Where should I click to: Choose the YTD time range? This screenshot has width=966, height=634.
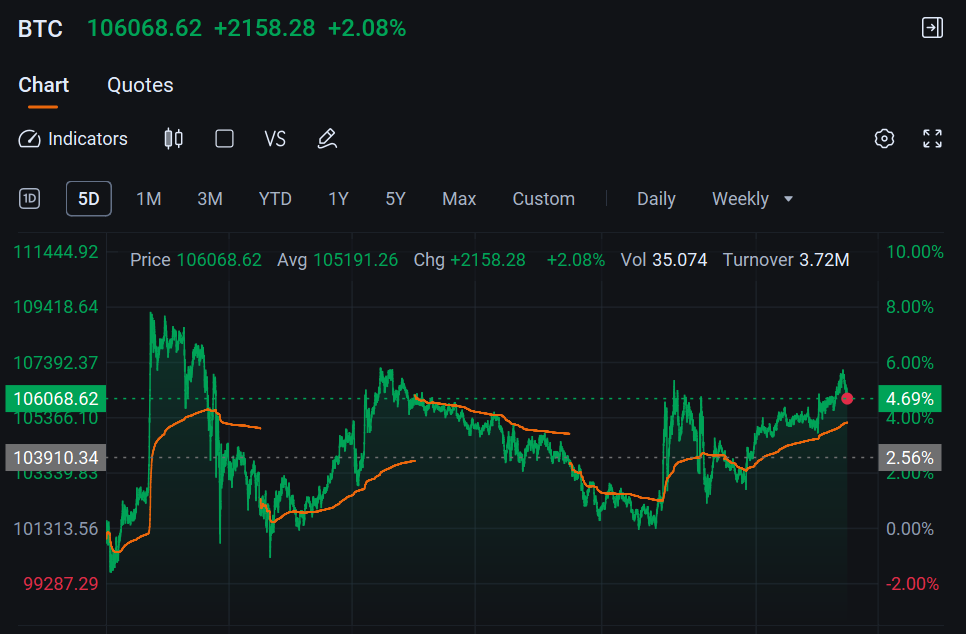[275, 199]
